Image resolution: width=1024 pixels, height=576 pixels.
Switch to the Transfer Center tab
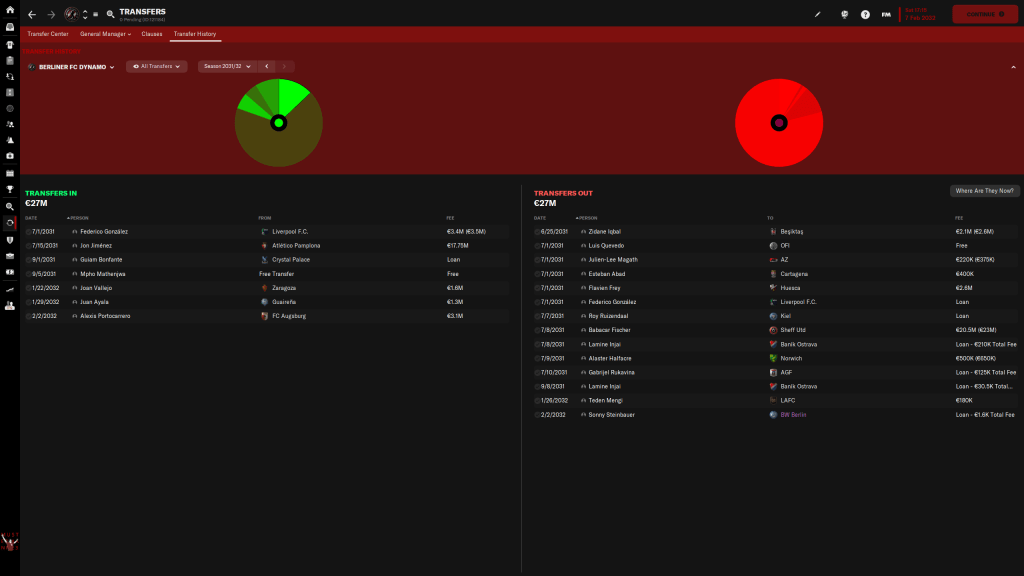(x=47, y=34)
